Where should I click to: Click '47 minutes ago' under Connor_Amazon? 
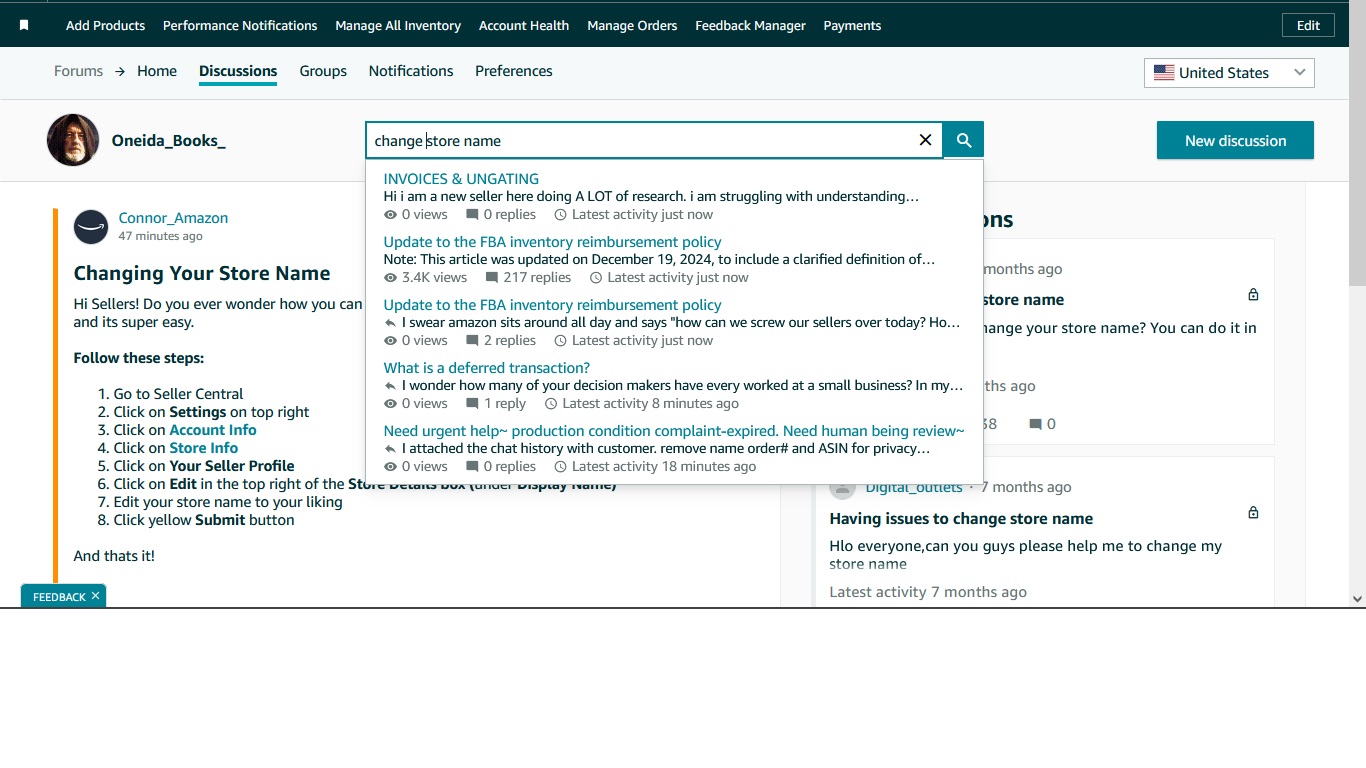pos(160,236)
